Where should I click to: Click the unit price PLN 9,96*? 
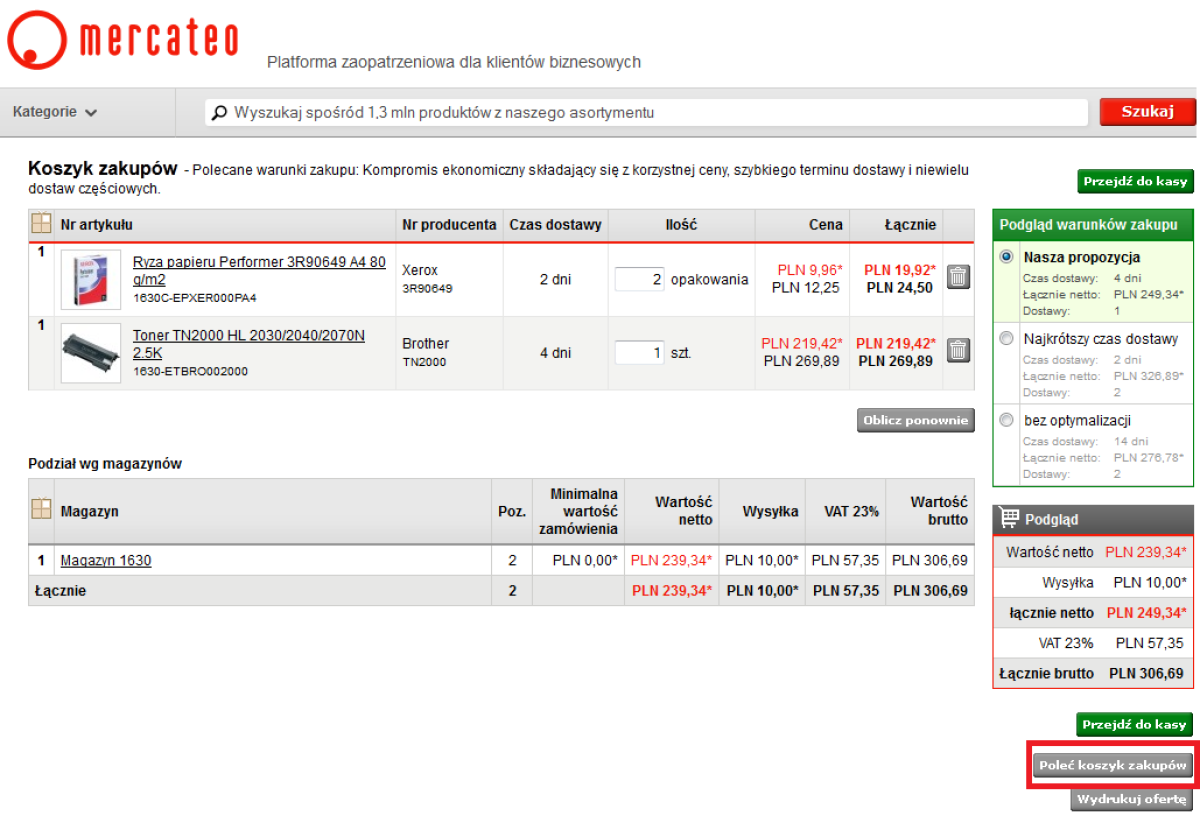808,269
